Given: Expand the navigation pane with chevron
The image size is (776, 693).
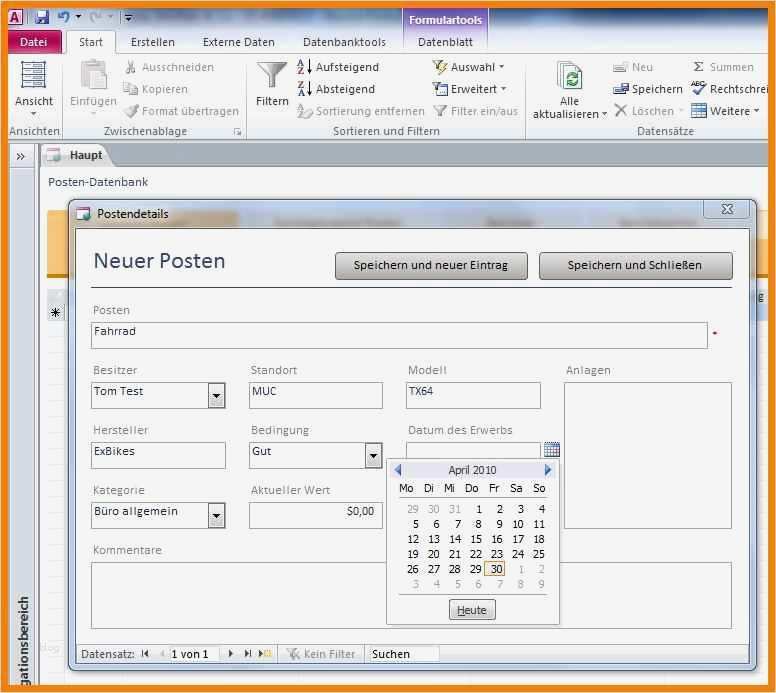Looking at the screenshot, I should [x=21, y=156].
